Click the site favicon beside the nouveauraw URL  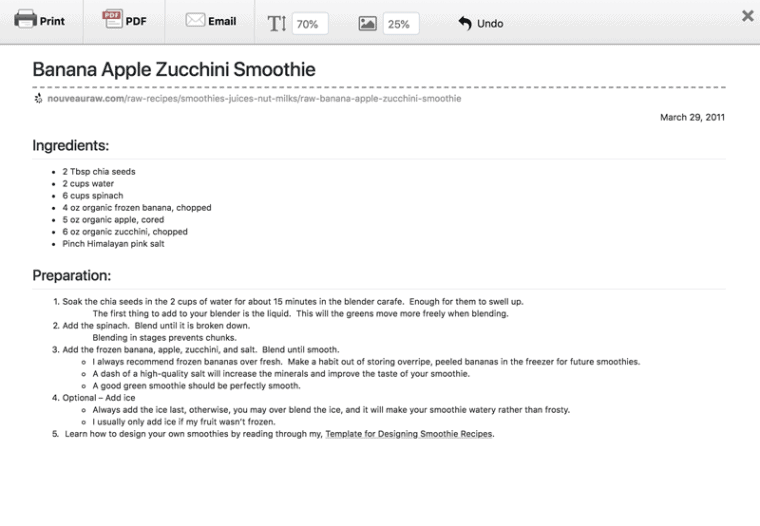[x=38, y=99]
